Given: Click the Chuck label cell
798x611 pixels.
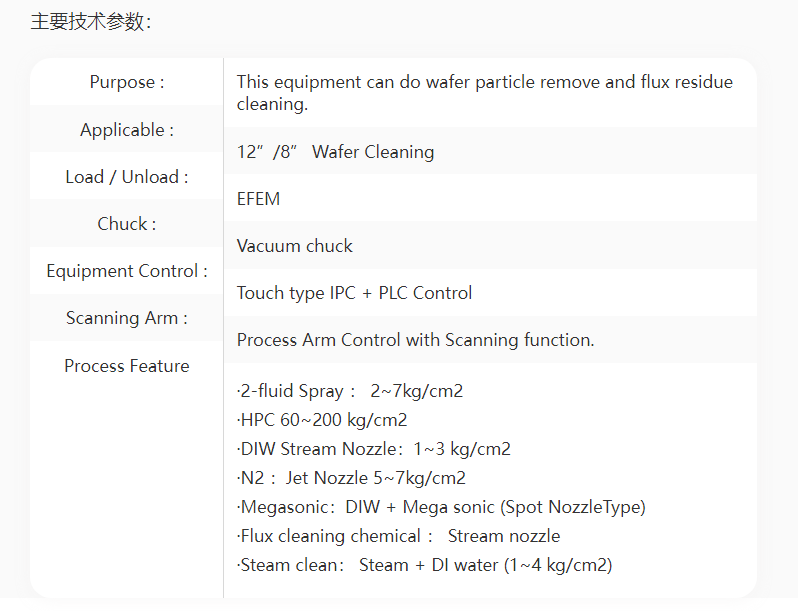Looking at the screenshot, I should pos(127,224).
